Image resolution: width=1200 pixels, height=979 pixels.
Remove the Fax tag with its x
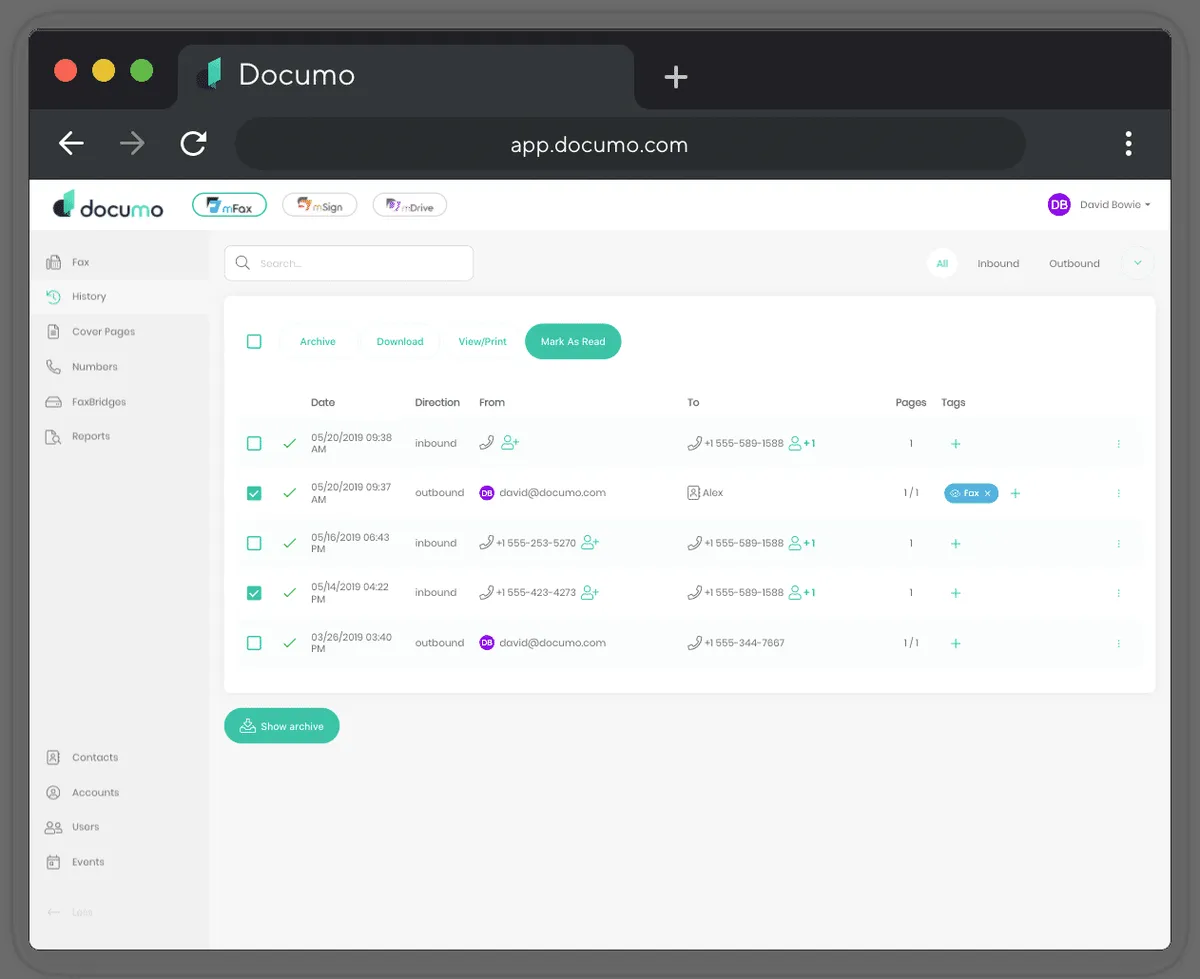(x=988, y=493)
